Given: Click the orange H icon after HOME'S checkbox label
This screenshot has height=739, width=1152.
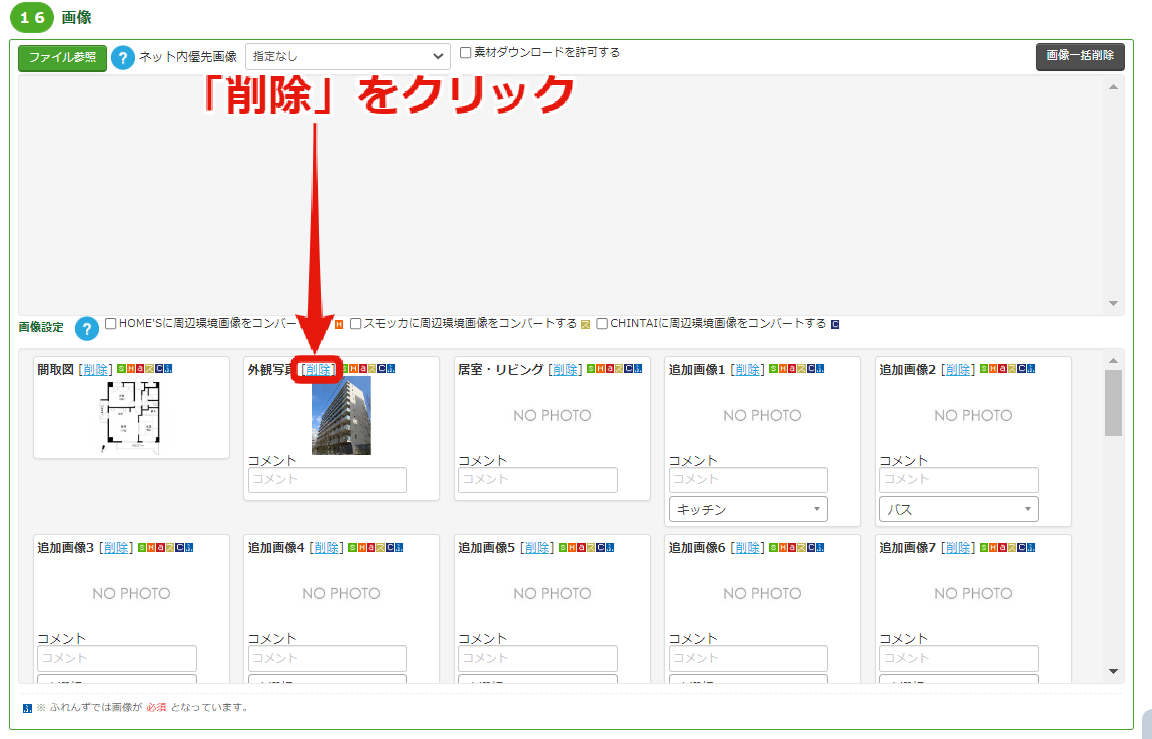Looking at the screenshot, I should tap(339, 324).
